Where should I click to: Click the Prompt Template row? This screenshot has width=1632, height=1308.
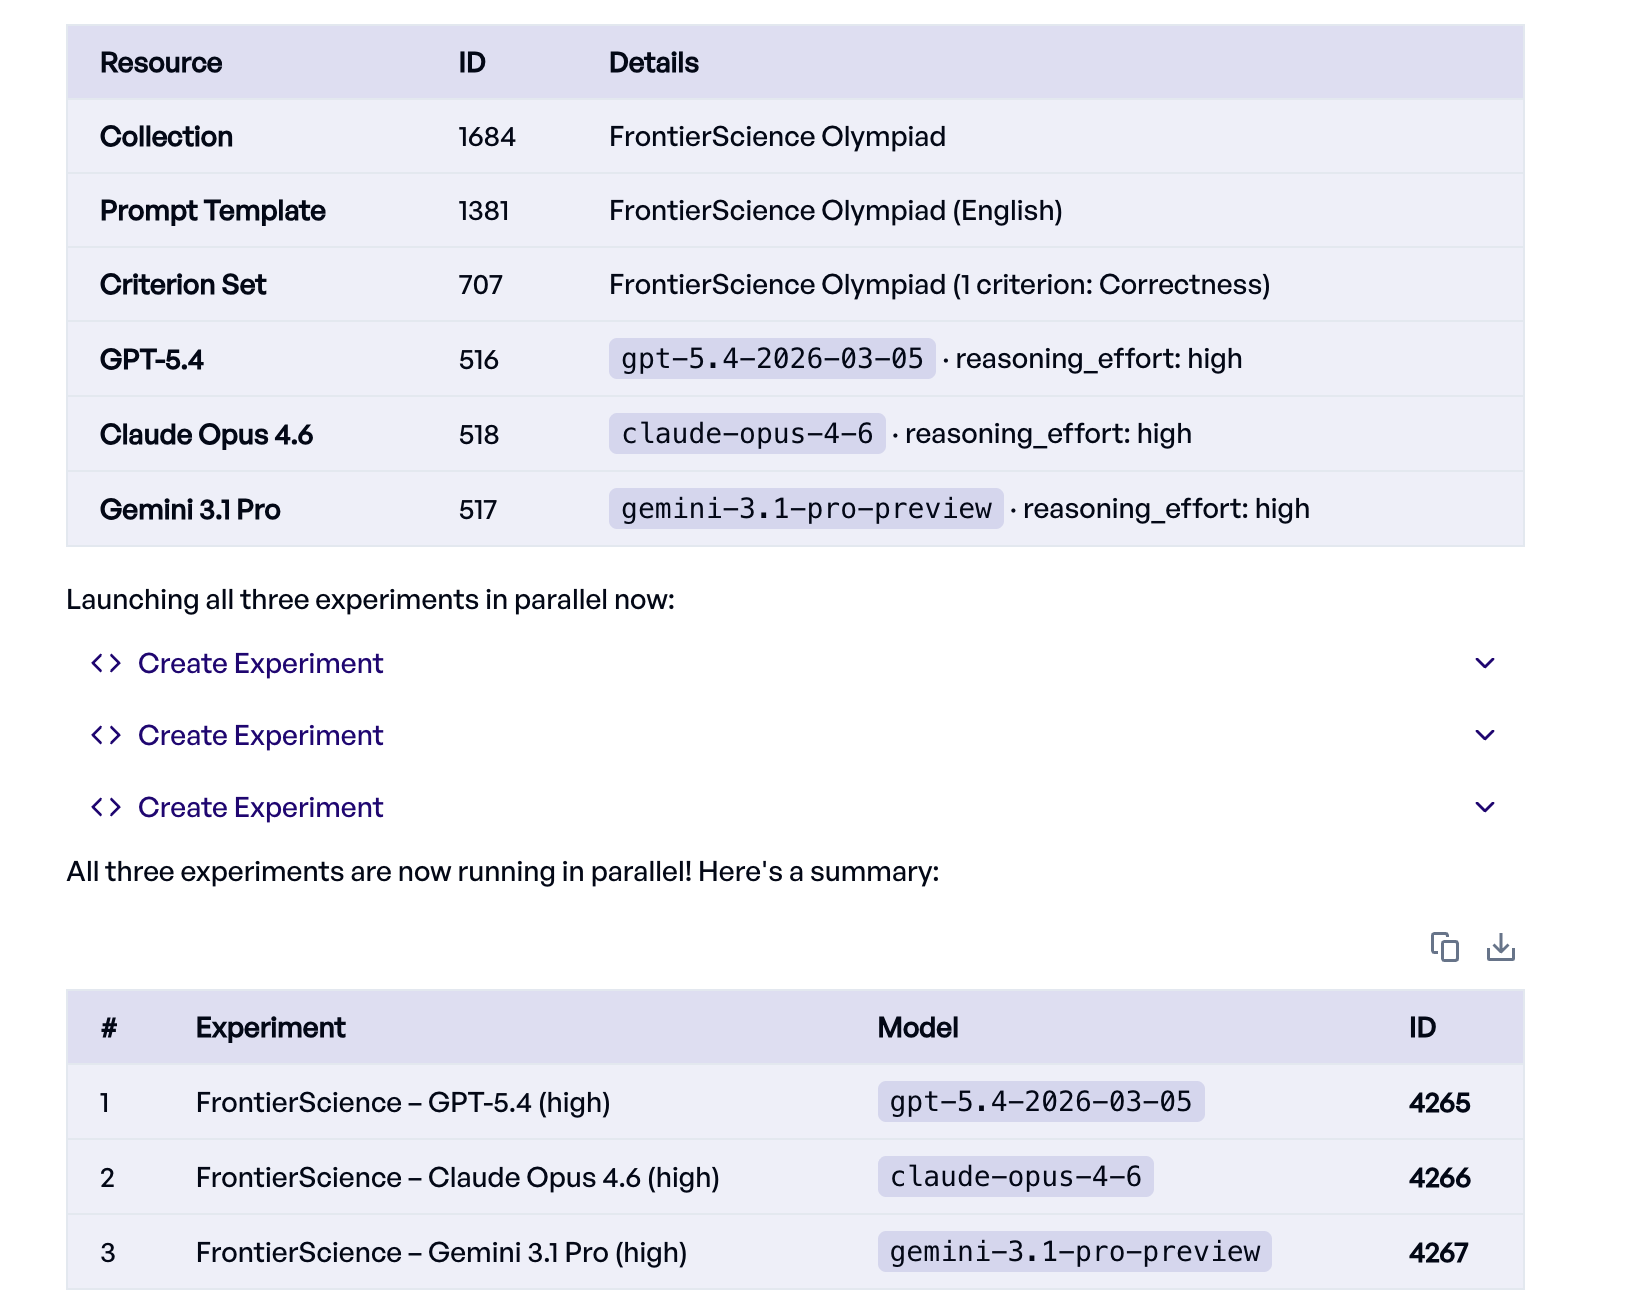[x=212, y=210]
